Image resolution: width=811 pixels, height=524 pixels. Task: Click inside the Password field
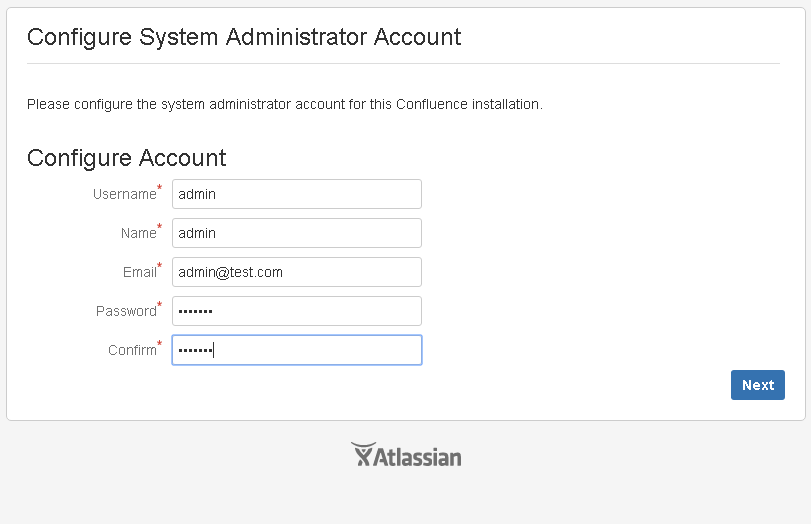[x=297, y=311]
